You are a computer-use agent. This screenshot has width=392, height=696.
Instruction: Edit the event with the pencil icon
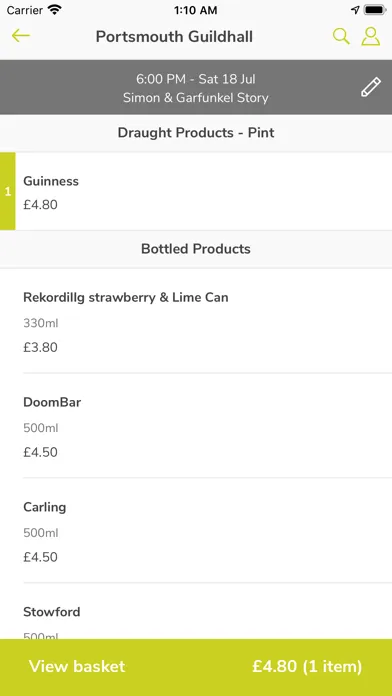371,87
